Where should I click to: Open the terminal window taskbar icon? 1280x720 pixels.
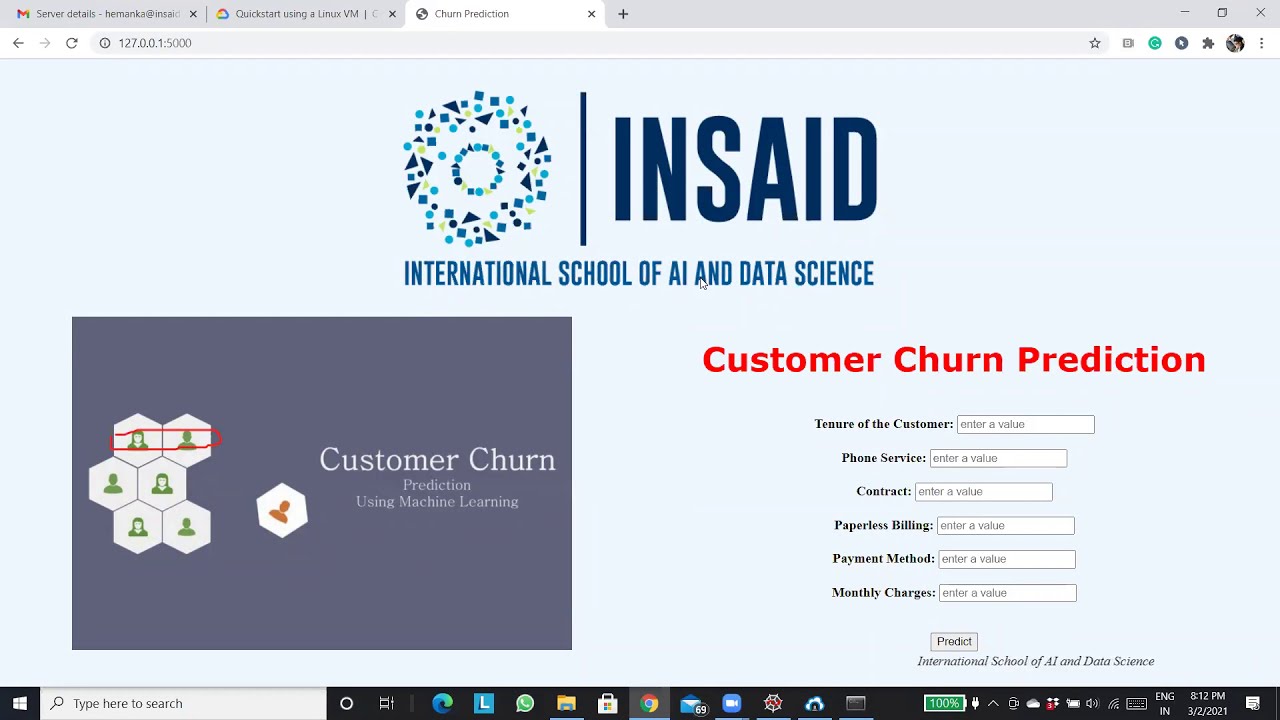pyautogui.click(x=855, y=703)
